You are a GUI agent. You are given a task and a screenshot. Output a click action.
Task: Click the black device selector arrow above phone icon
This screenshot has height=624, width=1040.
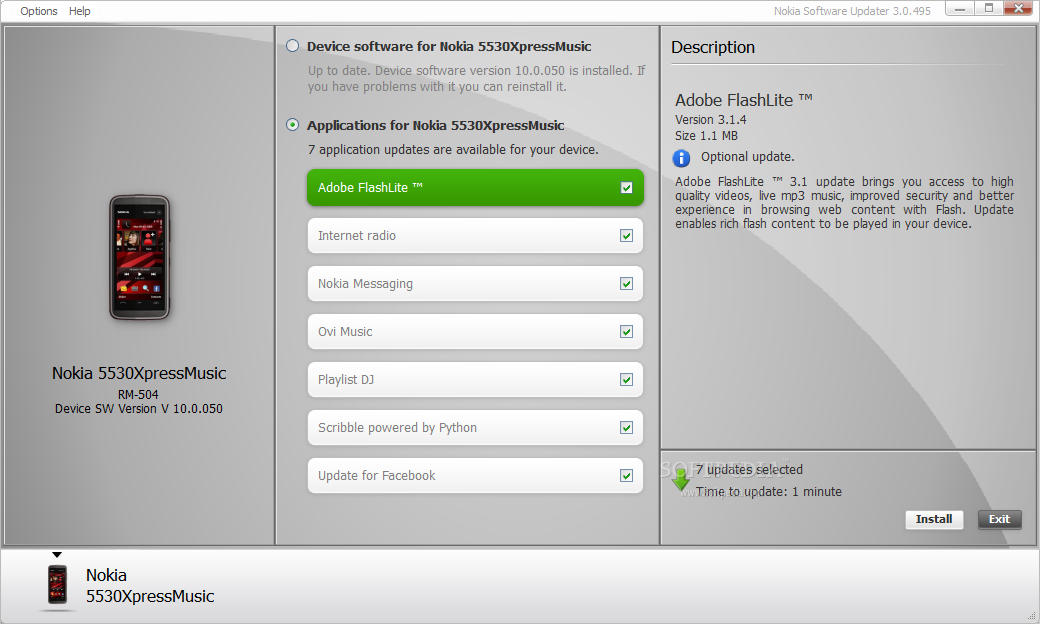[x=57, y=554]
